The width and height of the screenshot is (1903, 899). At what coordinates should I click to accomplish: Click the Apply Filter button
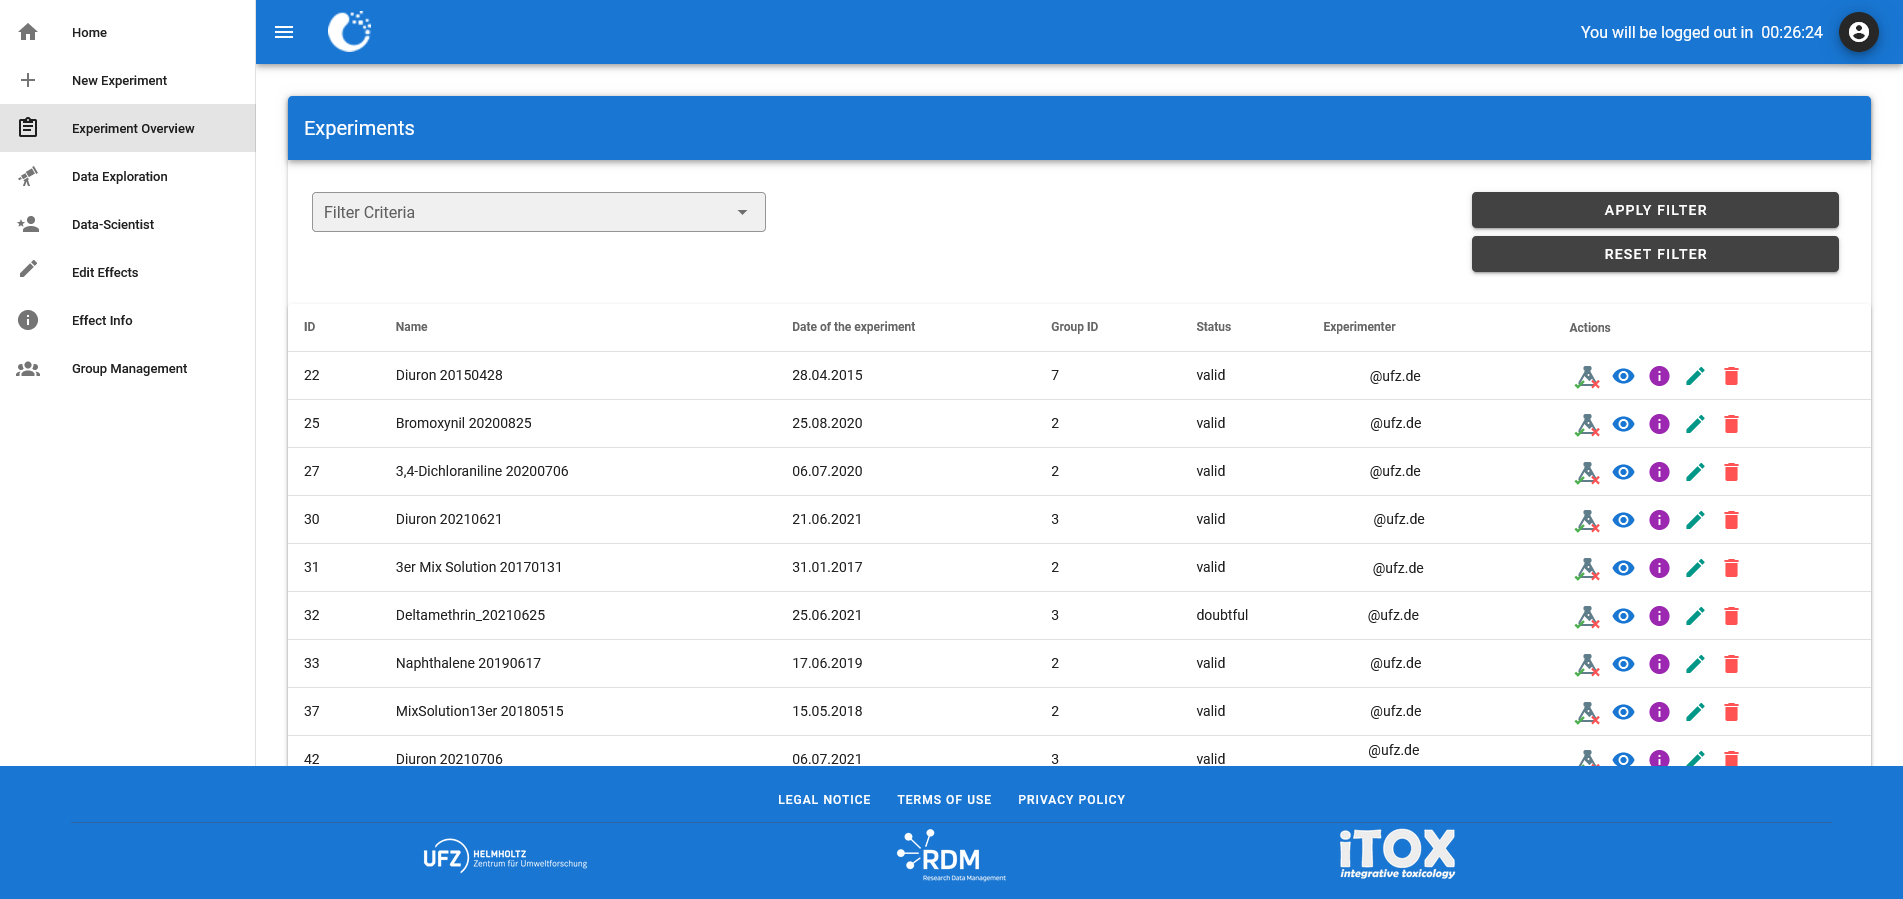coord(1655,210)
